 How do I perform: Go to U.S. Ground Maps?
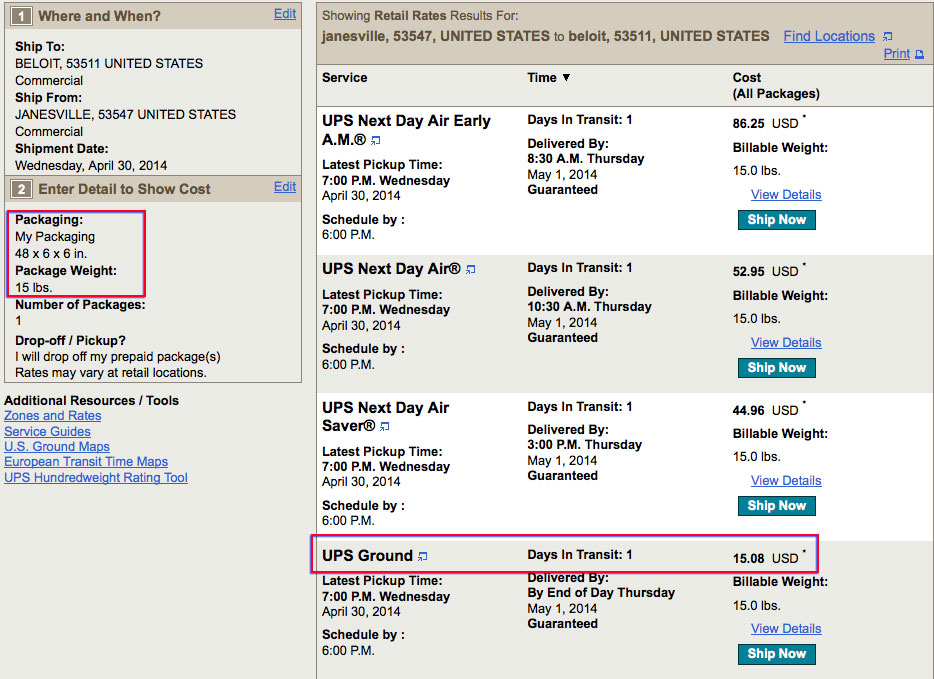point(57,446)
